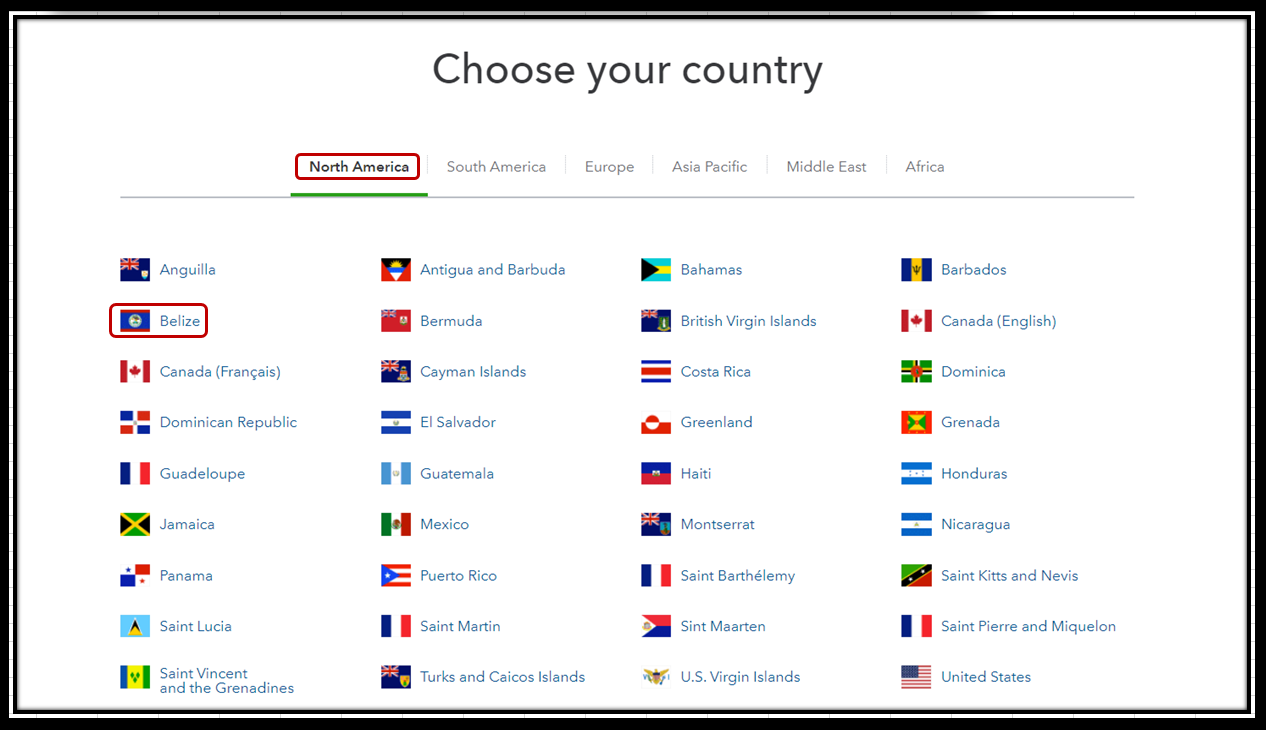
Task: Switch to the Europe tab
Action: coord(609,166)
